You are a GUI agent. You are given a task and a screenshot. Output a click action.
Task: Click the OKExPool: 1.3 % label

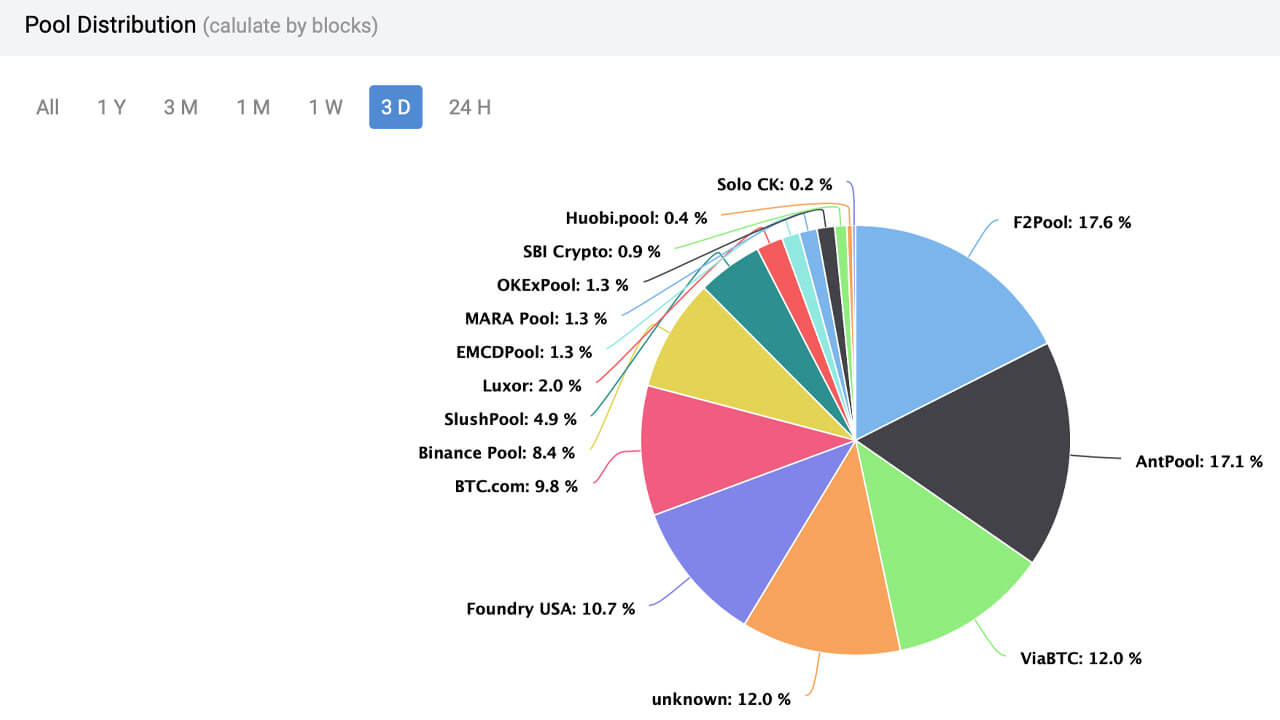tap(563, 285)
